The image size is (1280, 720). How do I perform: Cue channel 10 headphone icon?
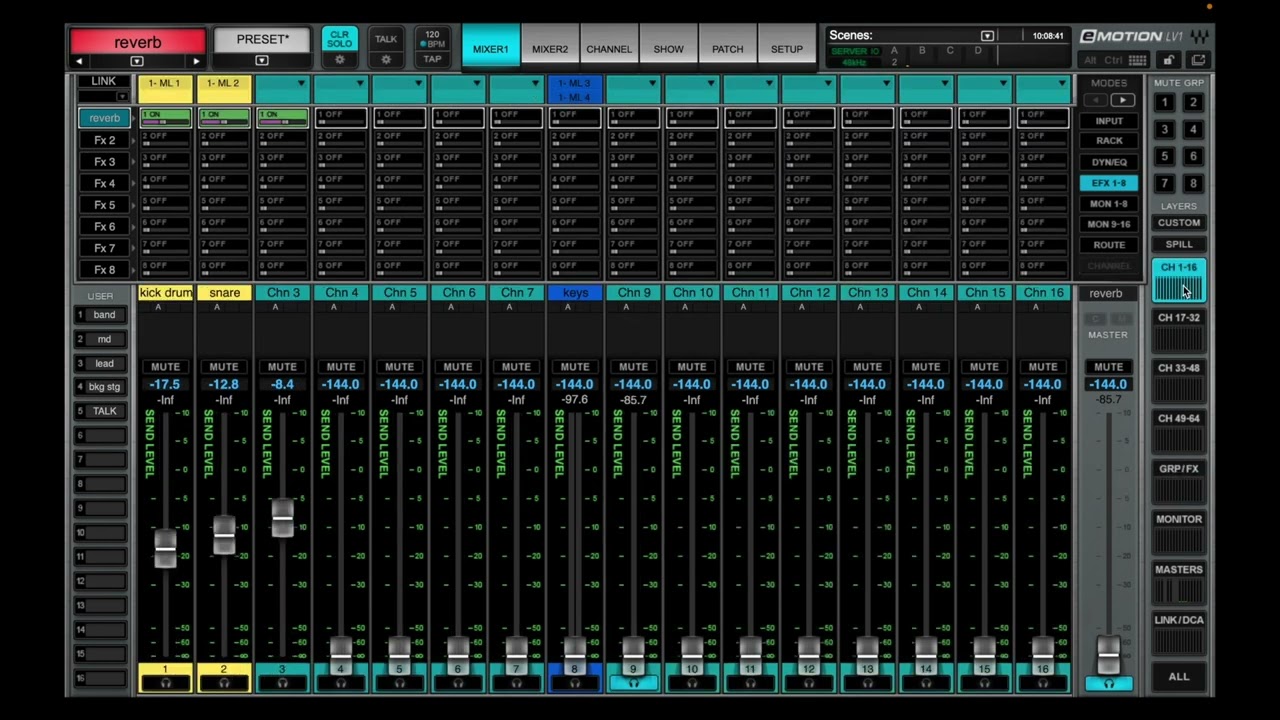click(692, 684)
